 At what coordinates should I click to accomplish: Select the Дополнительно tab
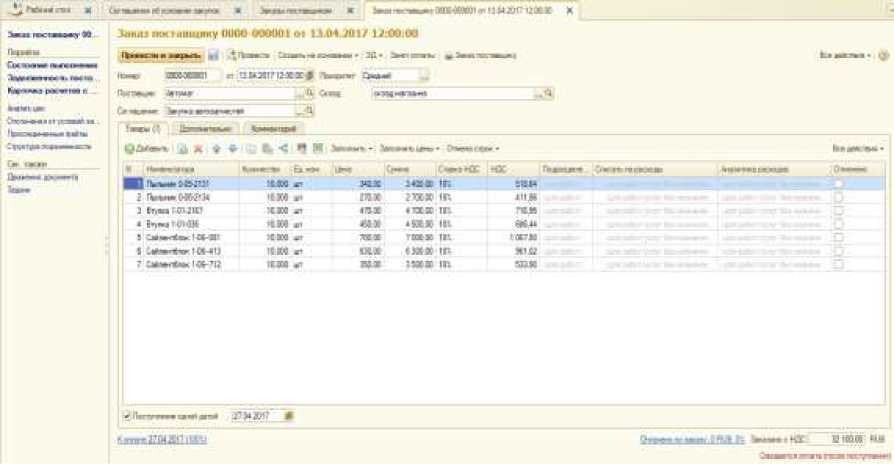[x=205, y=129]
